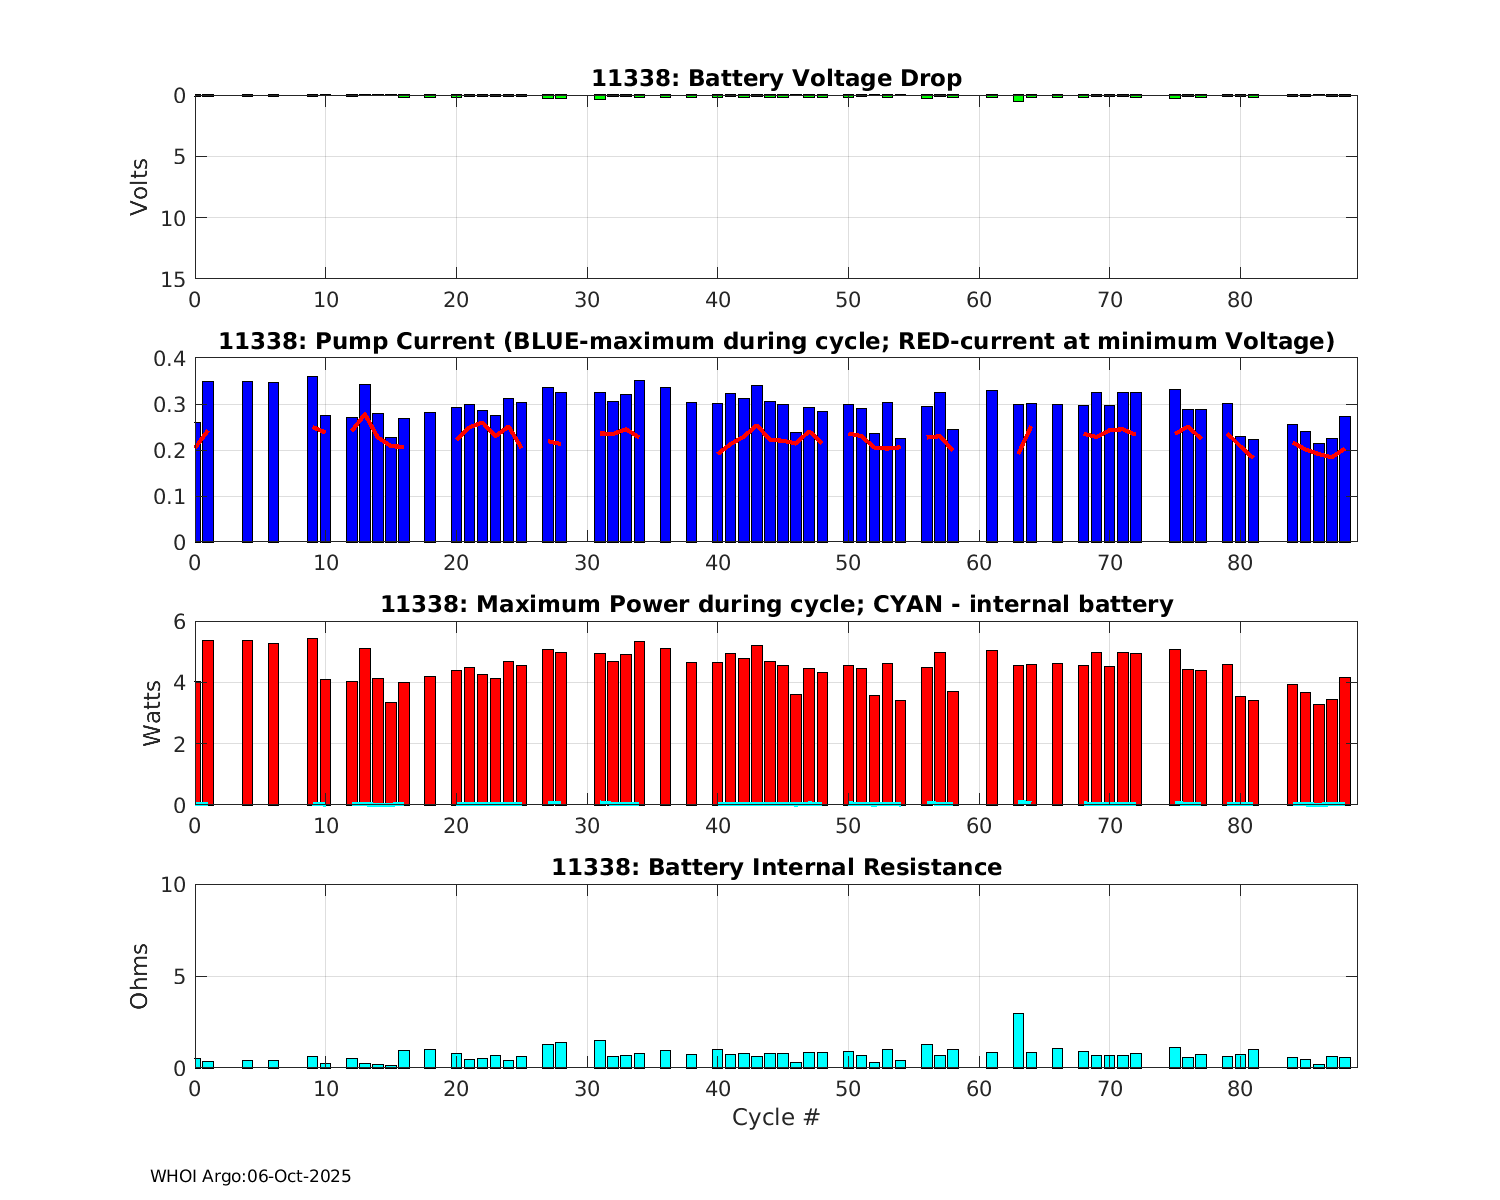Click the blue pump current bar at cycle 4
Viewport: 1500px width, 1200px height.
(247, 461)
